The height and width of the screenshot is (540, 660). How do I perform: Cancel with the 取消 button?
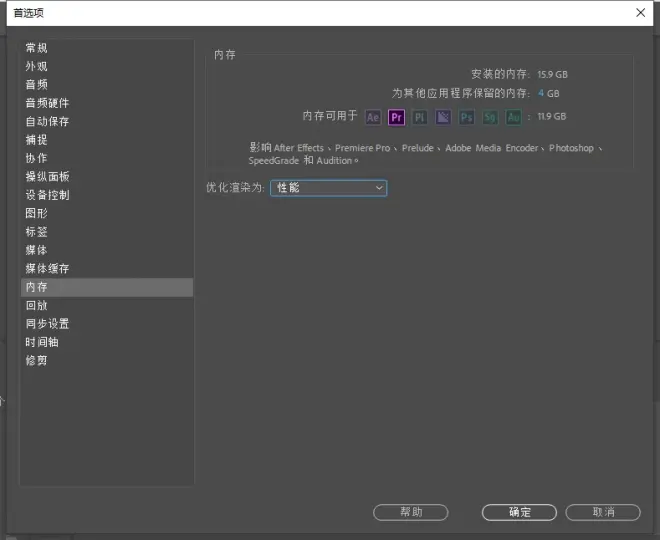(x=603, y=512)
